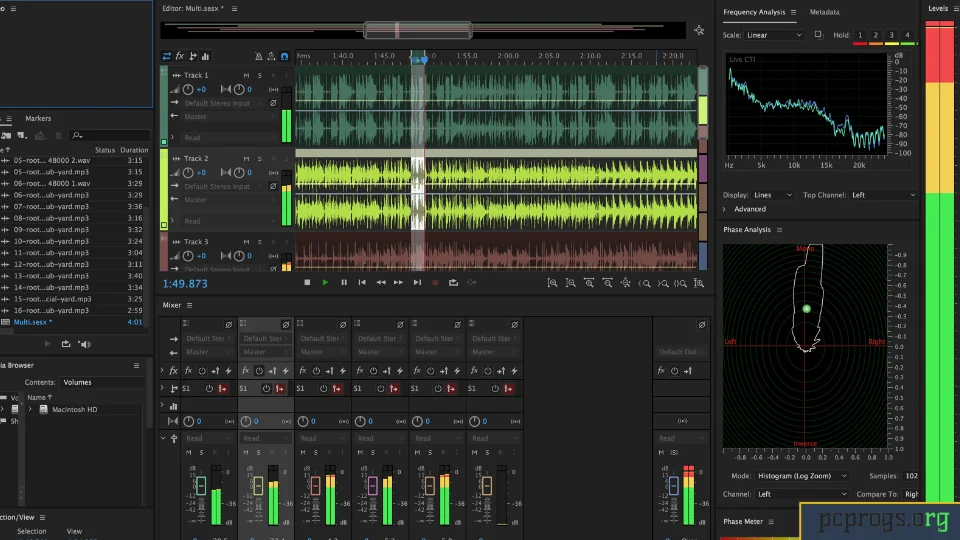Open Frequency Analysis panel menu

793,12
